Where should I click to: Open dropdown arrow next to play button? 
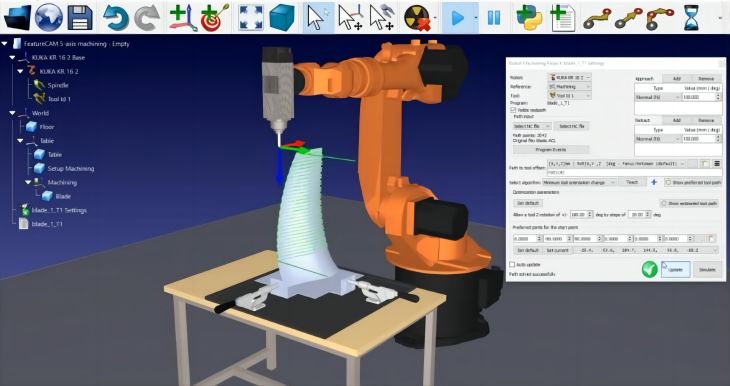[476, 18]
